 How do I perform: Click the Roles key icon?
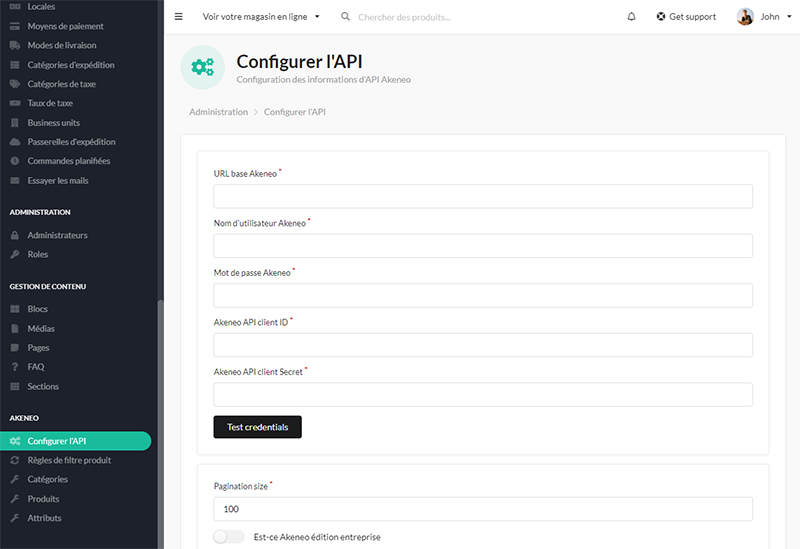15,254
